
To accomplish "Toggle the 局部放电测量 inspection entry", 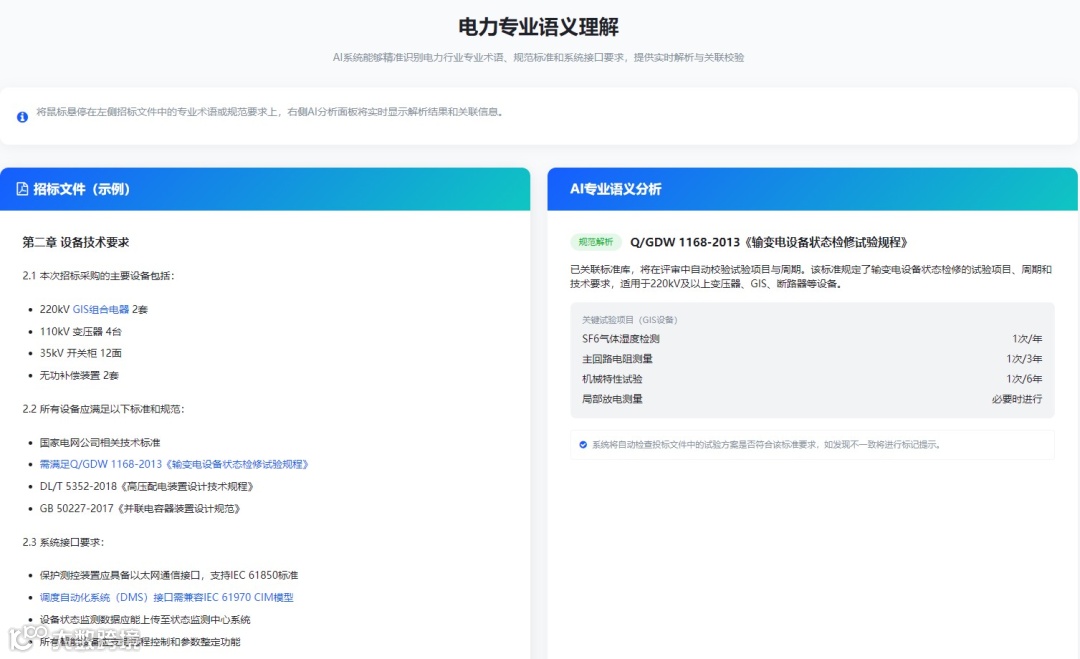I will click(x=810, y=398).
